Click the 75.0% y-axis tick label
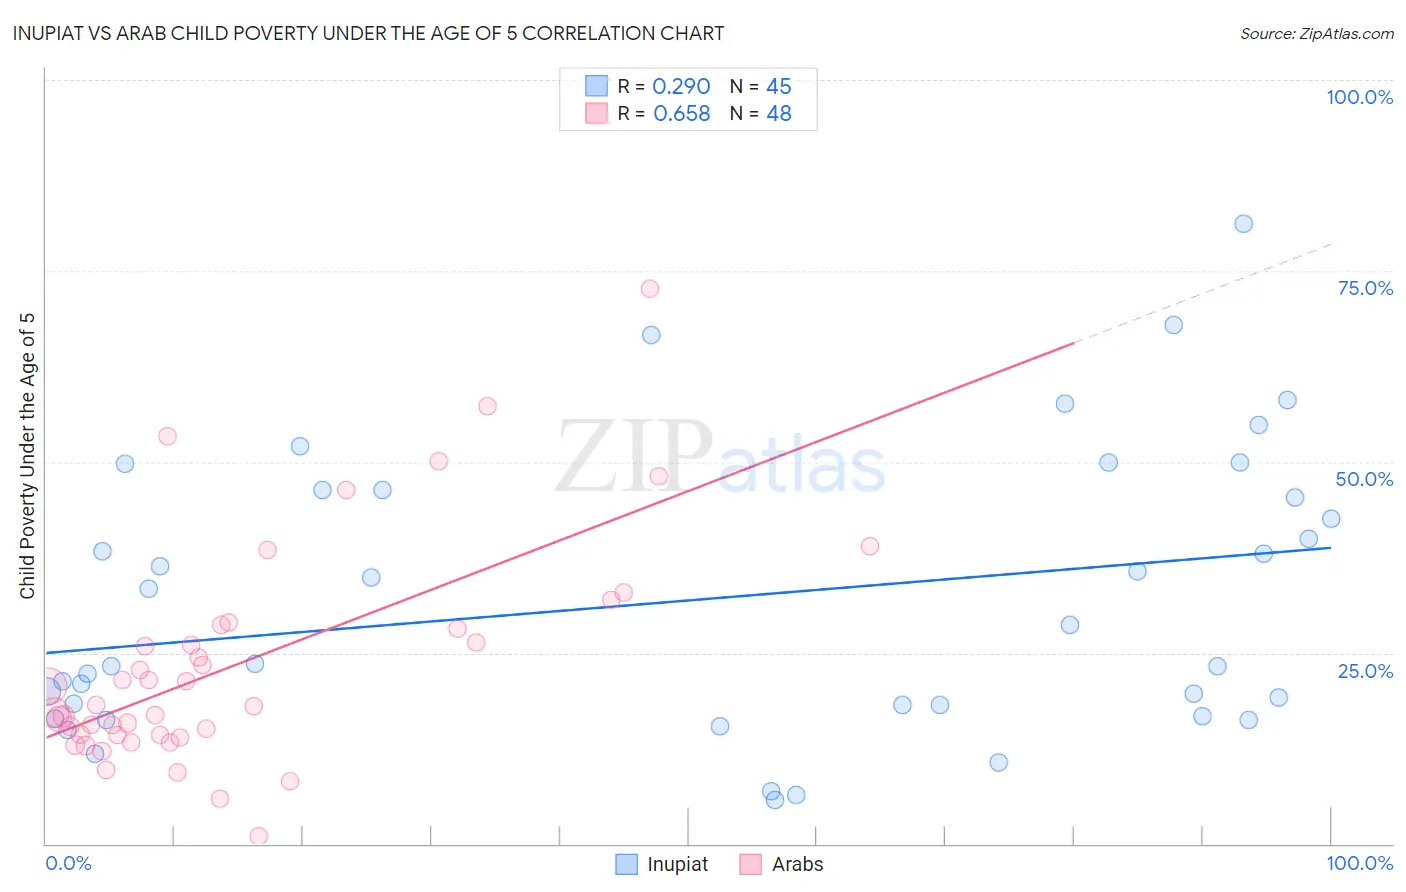1406x892 pixels. click(x=1365, y=288)
